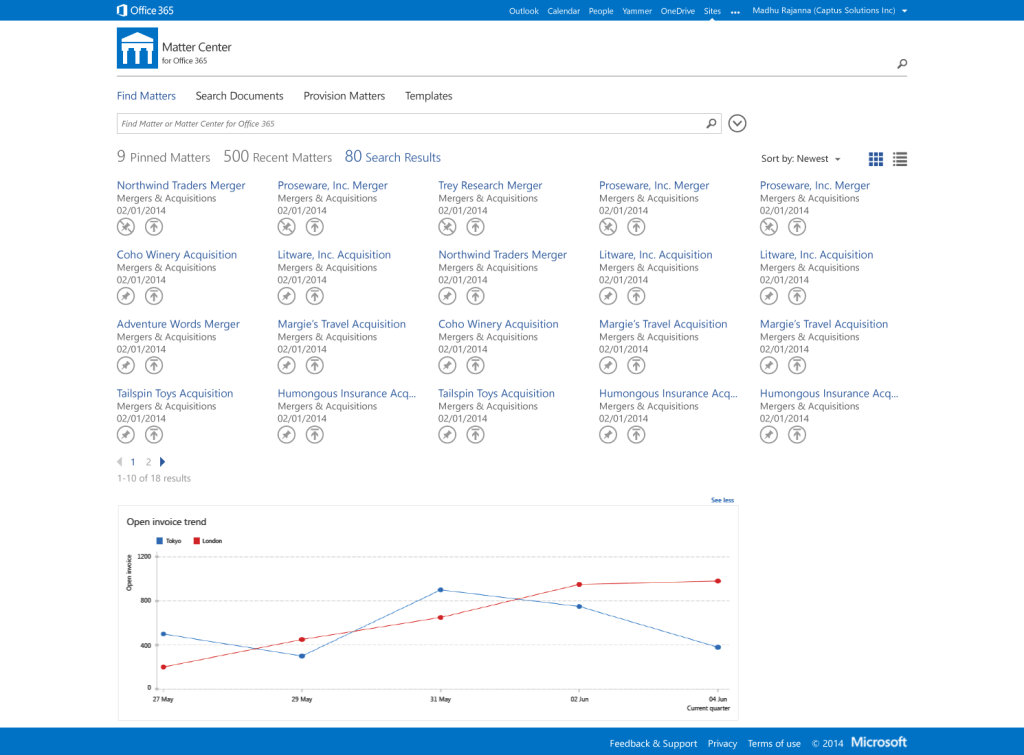The image size is (1024, 755).
Task: Click search icon at header's right edge
Action: 902,65
